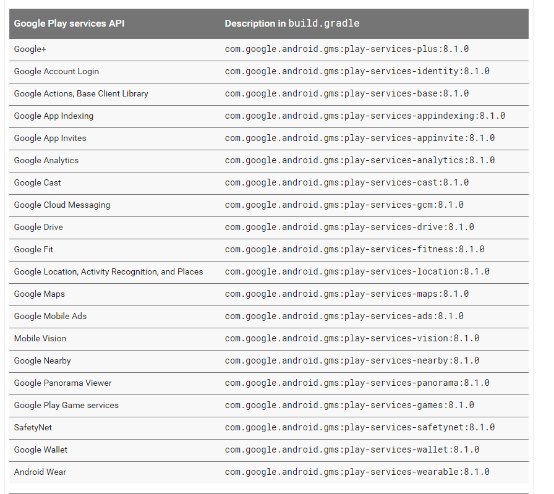Select the play-services-location:8.1.0 dependency string
The image size is (554, 494).
pos(357,272)
